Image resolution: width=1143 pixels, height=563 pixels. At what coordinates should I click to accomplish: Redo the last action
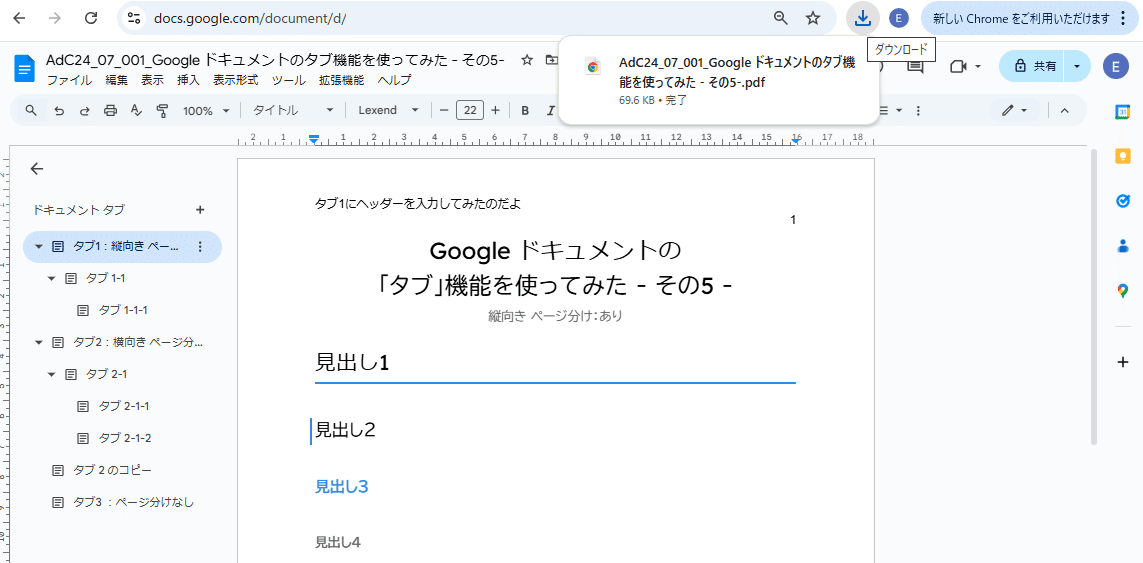[x=85, y=111]
